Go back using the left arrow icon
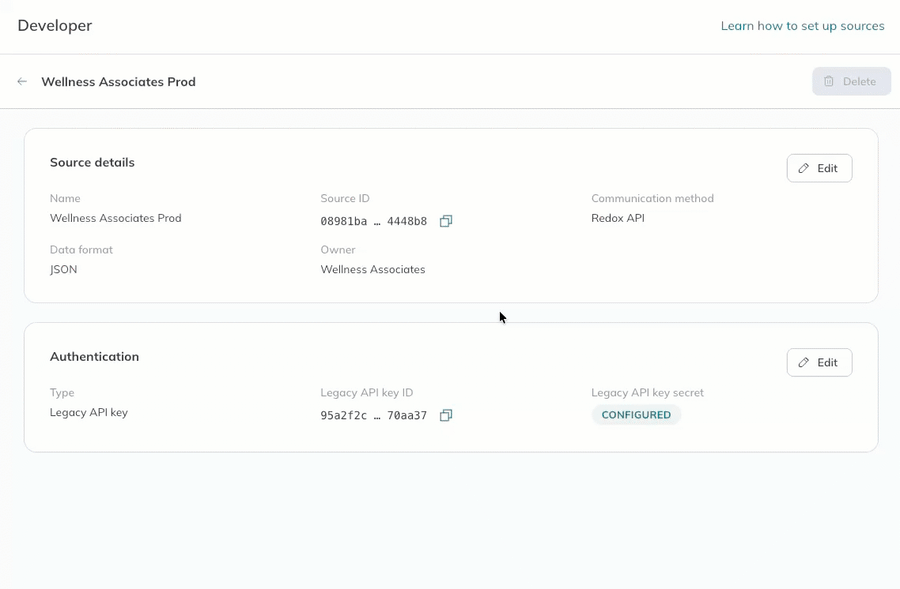Screen dimensions: 900x589 [x=22, y=82]
